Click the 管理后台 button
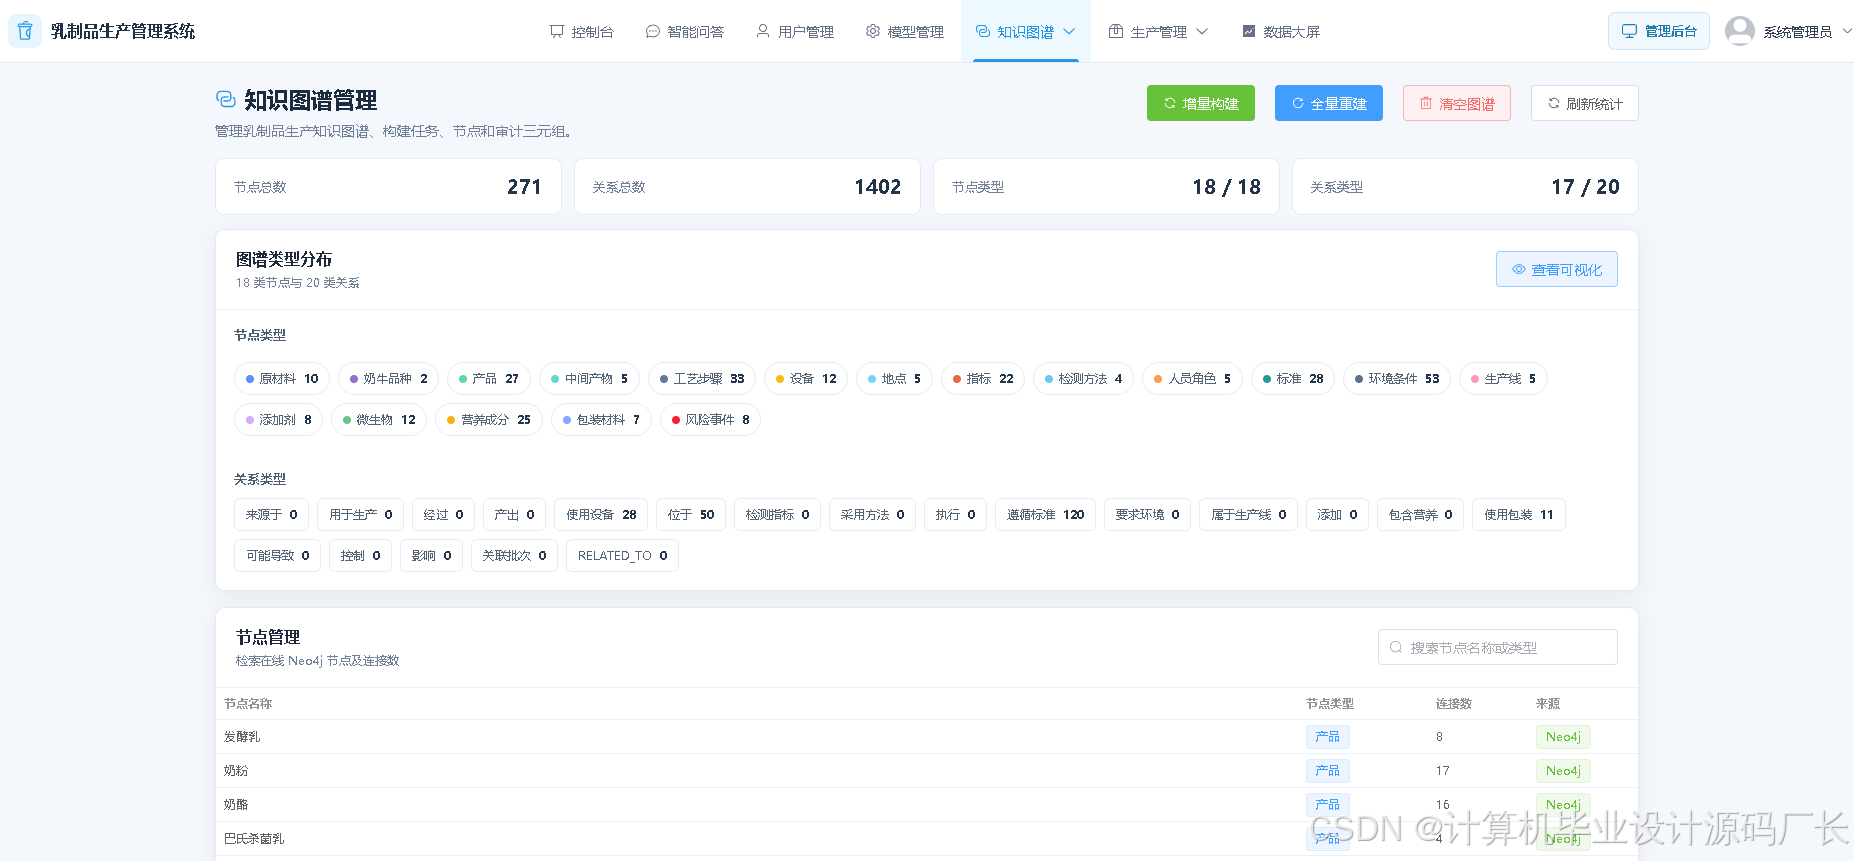 pos(1659,31)
